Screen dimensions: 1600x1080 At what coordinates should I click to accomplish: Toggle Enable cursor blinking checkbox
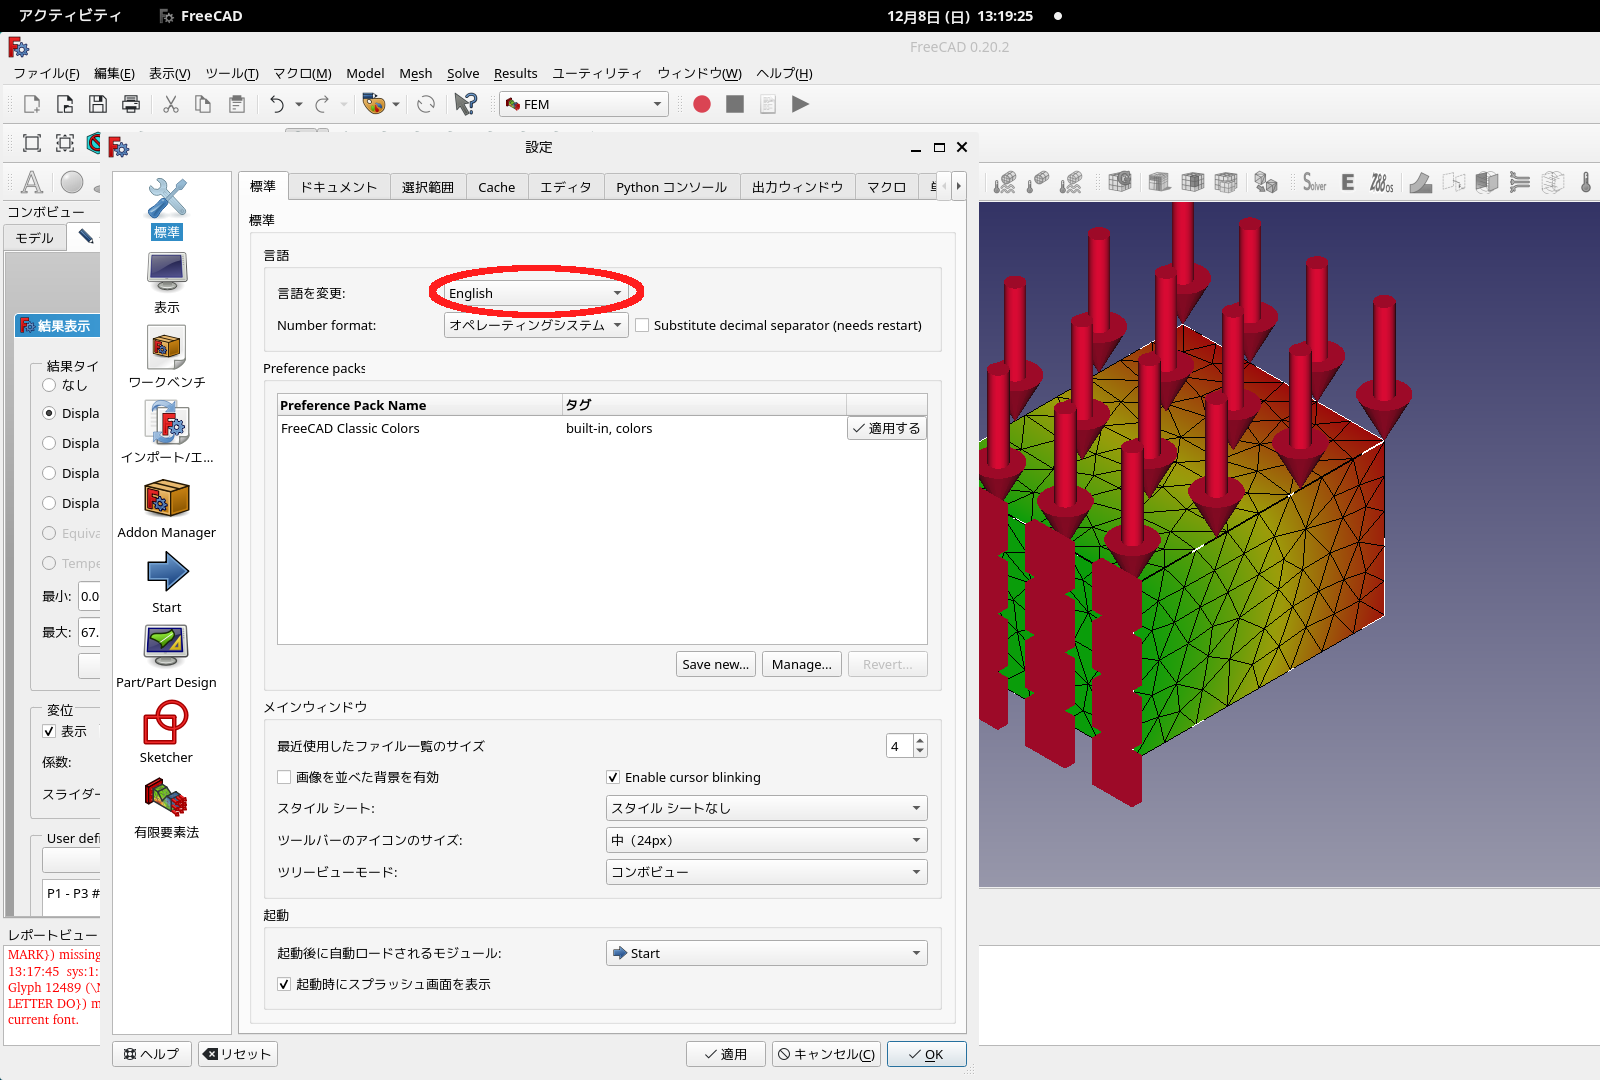[613, 777]
